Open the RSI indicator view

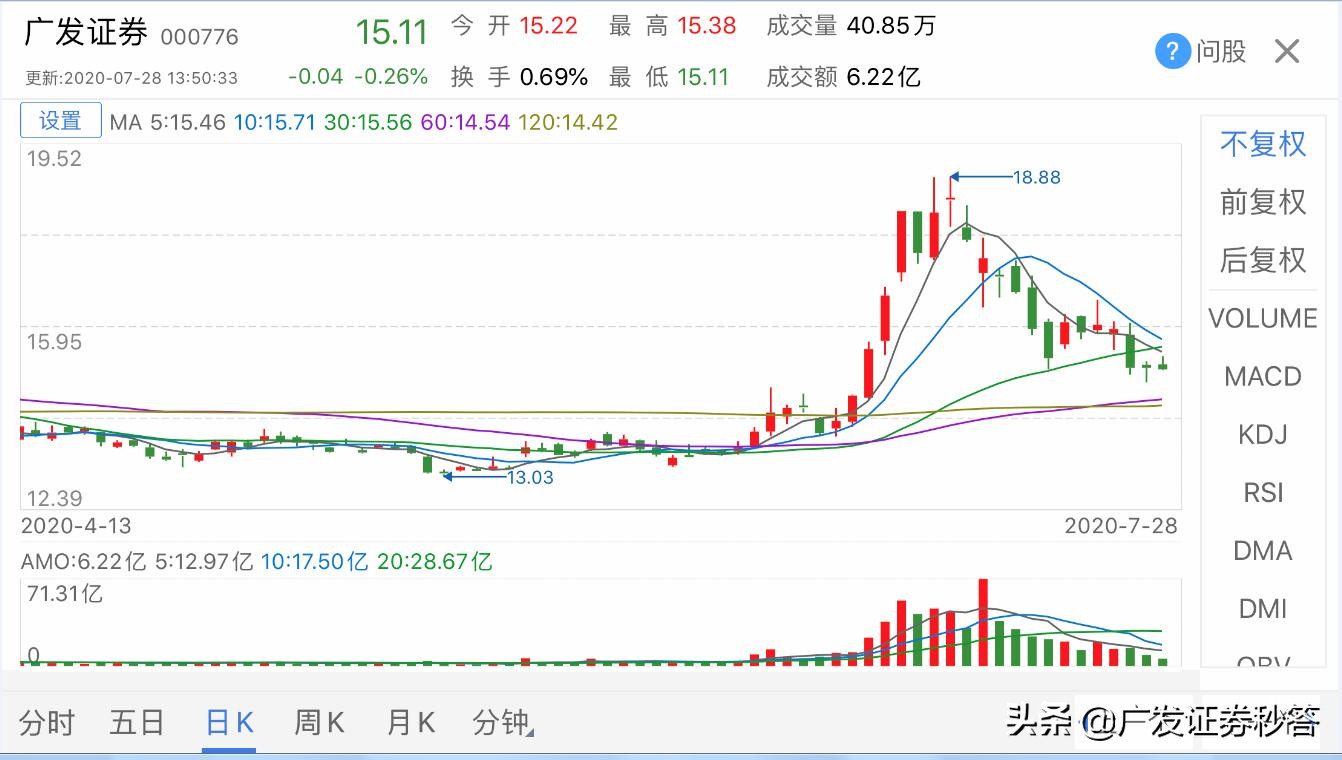pos(1263,492)
